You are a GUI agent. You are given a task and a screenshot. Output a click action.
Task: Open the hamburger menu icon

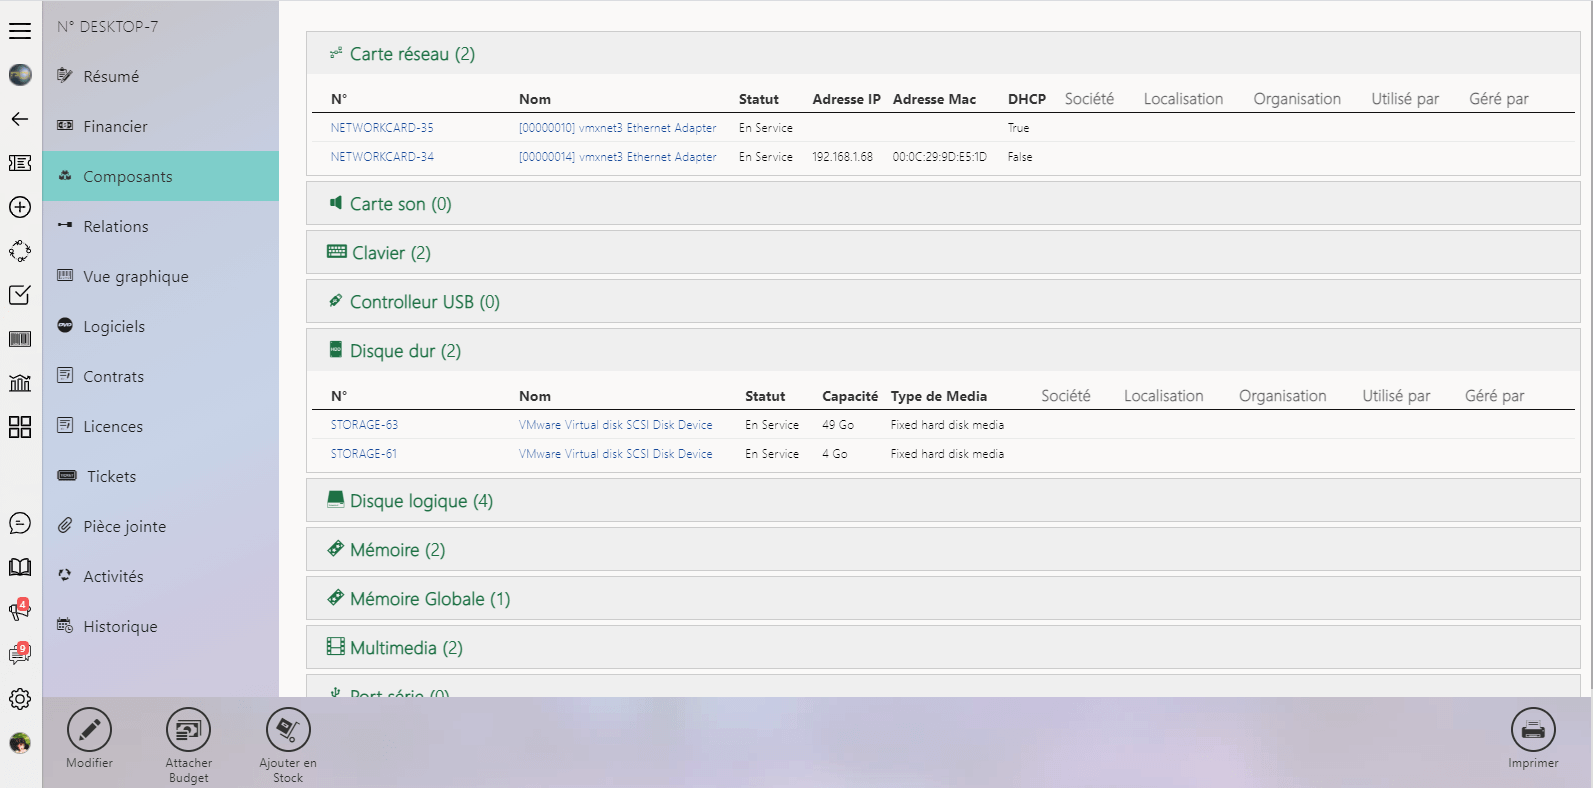[x=20, y=31]
